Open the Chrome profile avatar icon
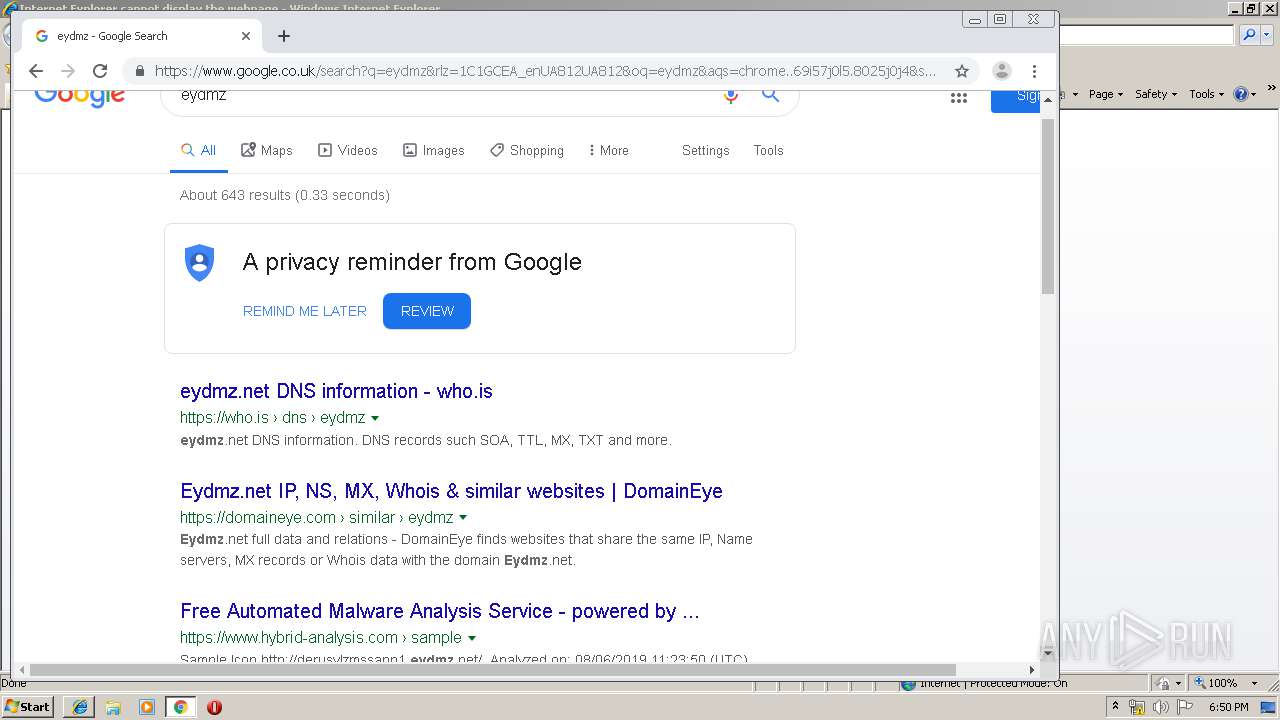 (1001, 71)
